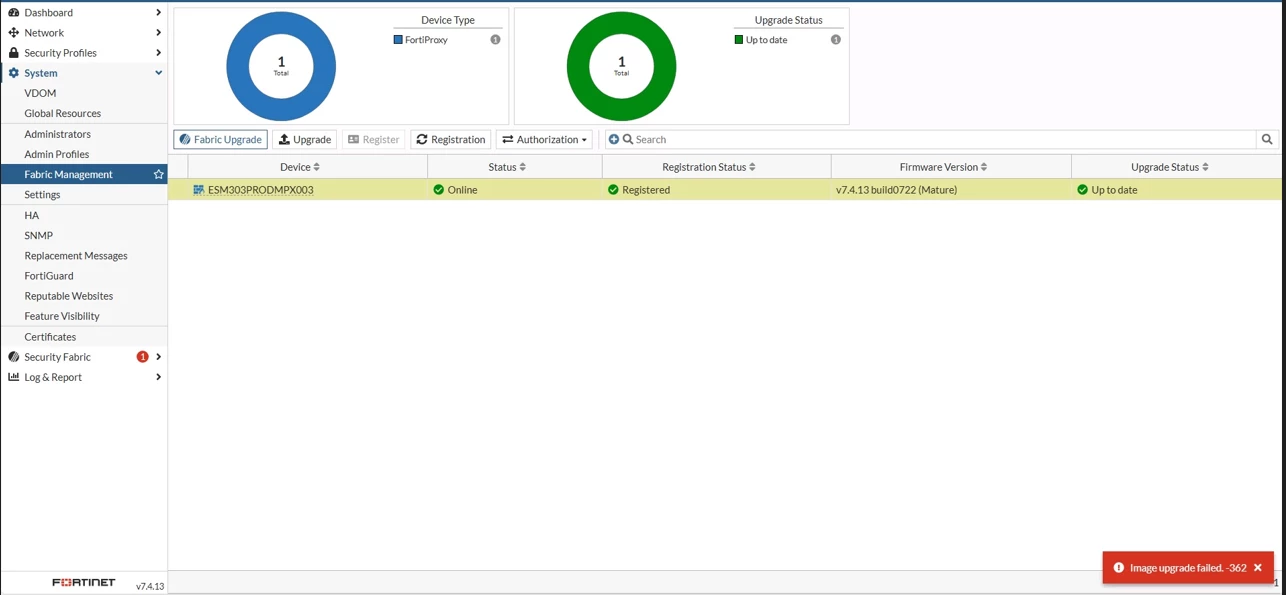Click the Up to date count badge in legend
Screen dimensions: 1286x595
pos(835,40)
